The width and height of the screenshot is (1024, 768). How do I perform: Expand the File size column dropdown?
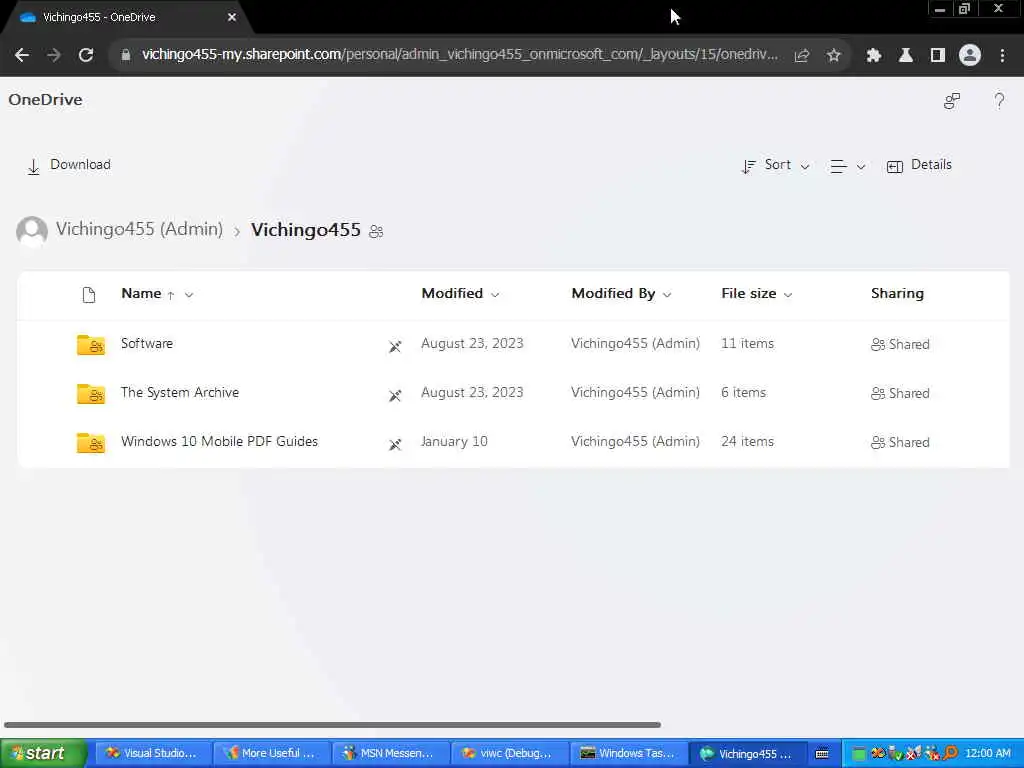point(788,295)
